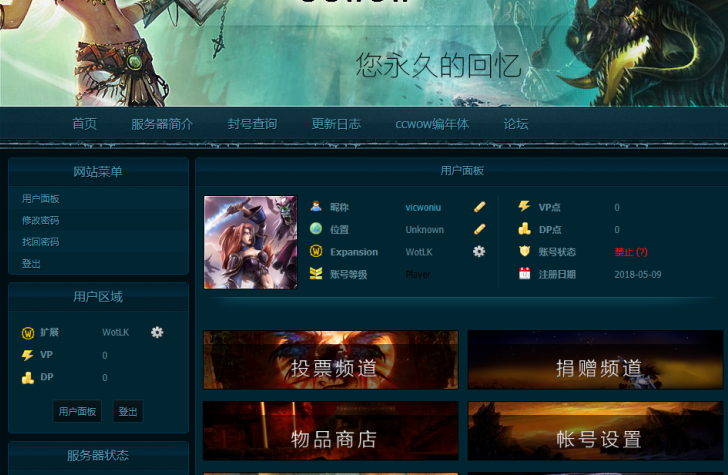
Task: Click the 网站菜单 panel header
Action: tap(98, 172)
